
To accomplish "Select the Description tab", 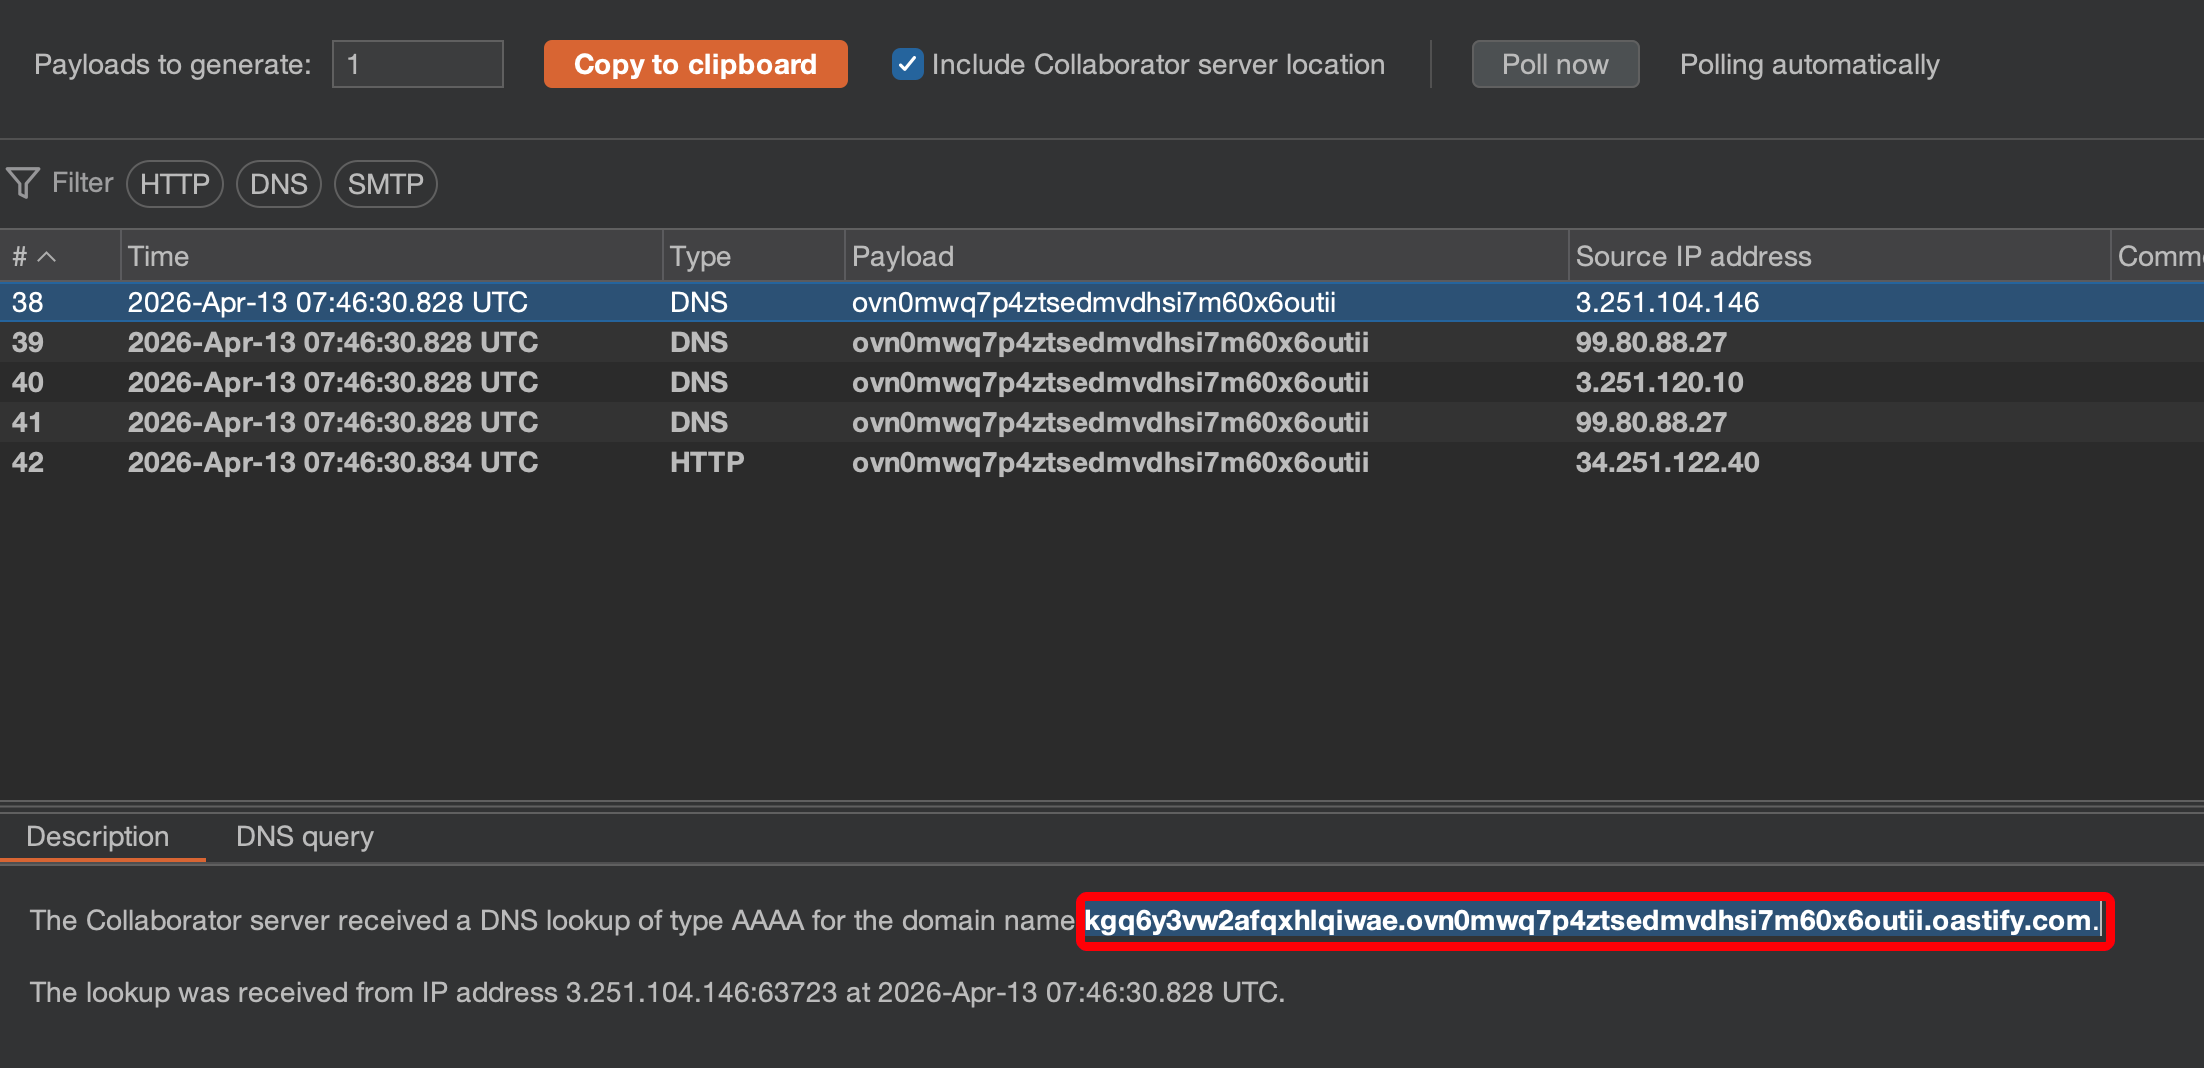I will (98, 836).
